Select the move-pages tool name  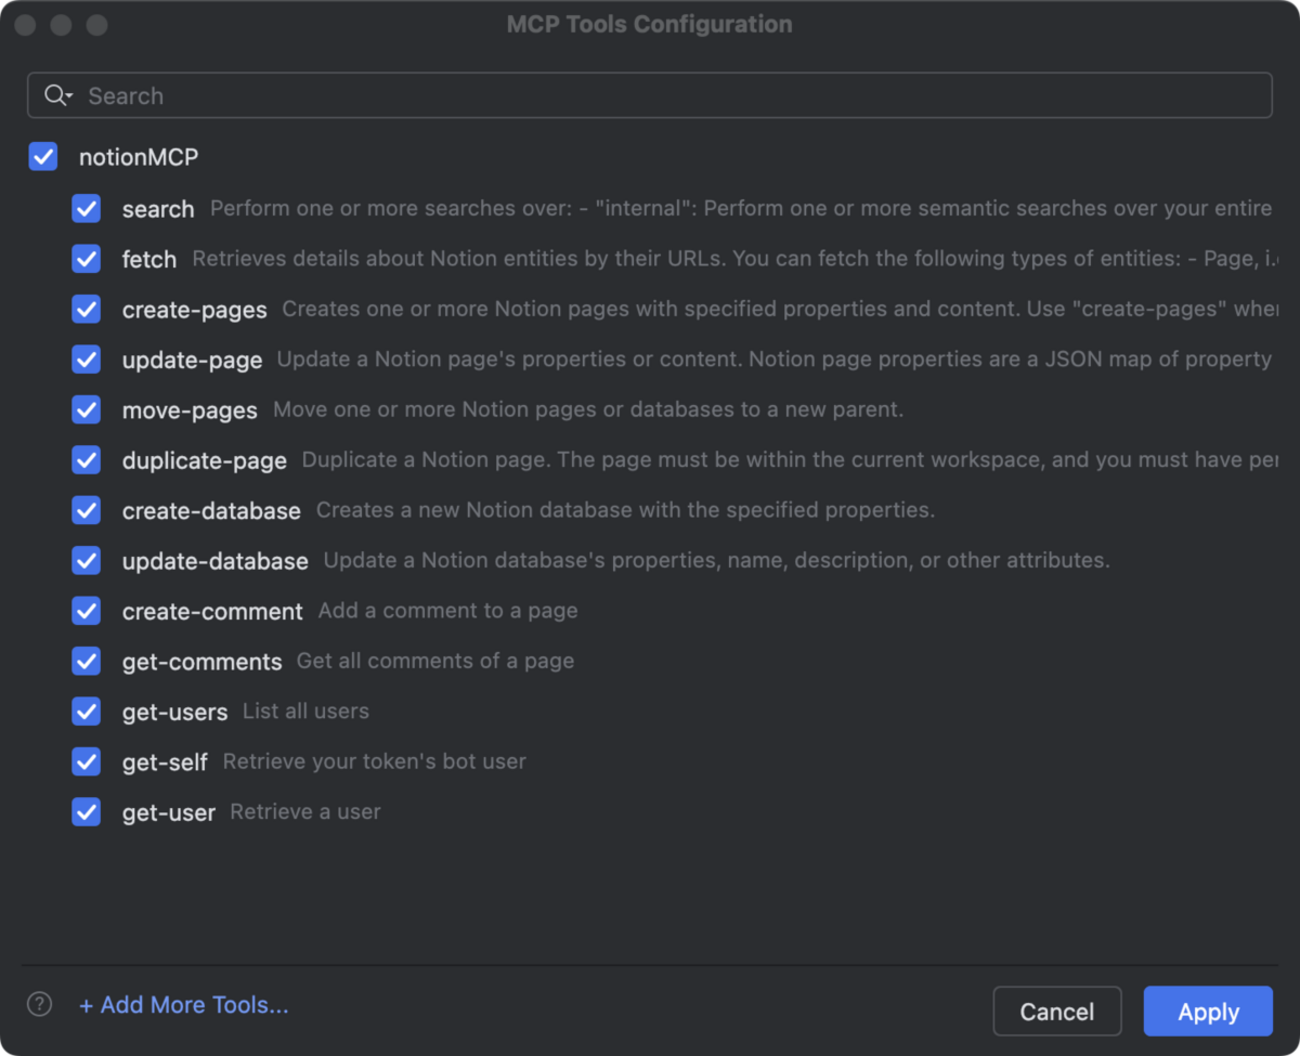click(x=189, y=410)
